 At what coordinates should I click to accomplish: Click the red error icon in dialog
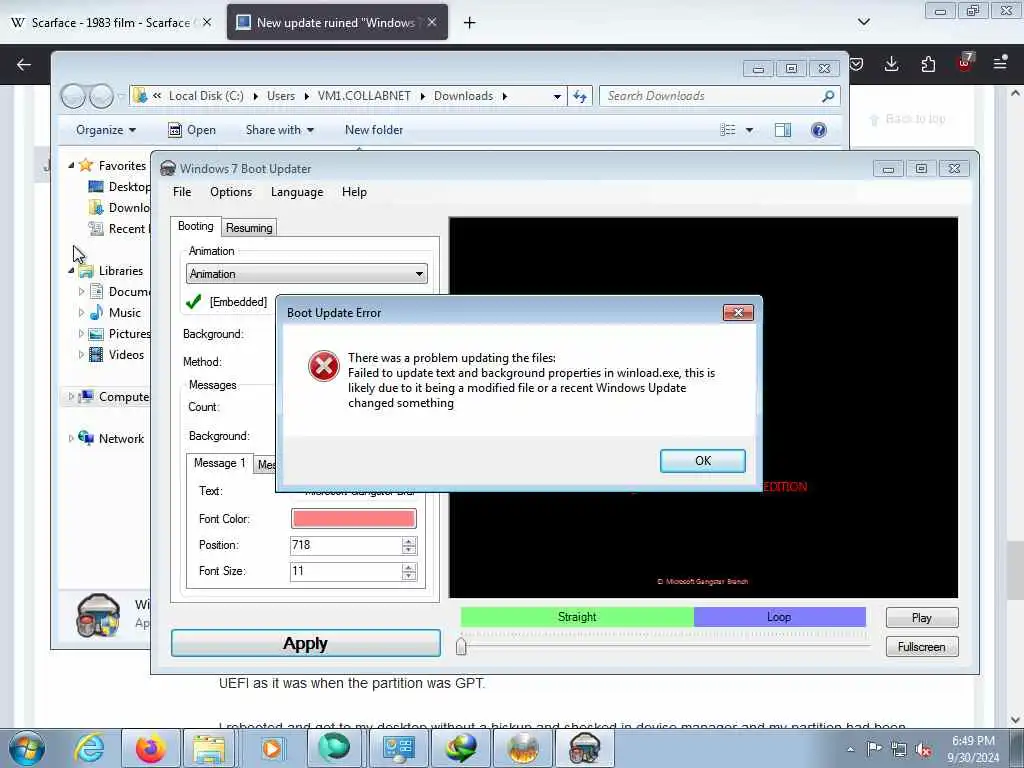click(x=324, y=366)
